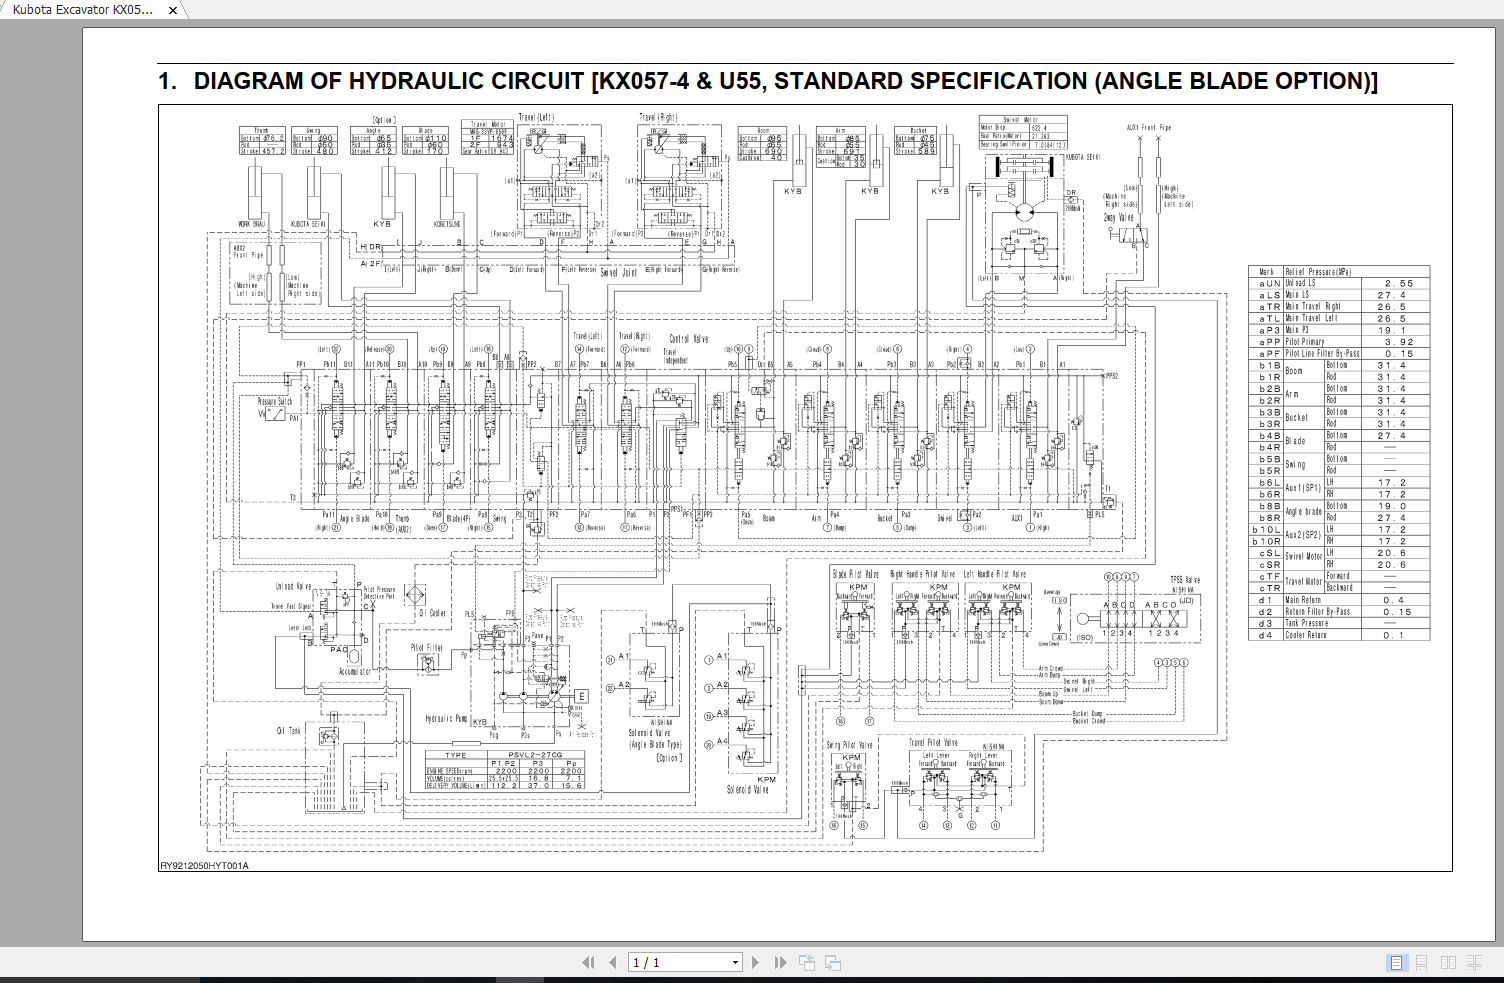Select facing pages view mode
This screenshot has height=983, width=1504.
1448,962
